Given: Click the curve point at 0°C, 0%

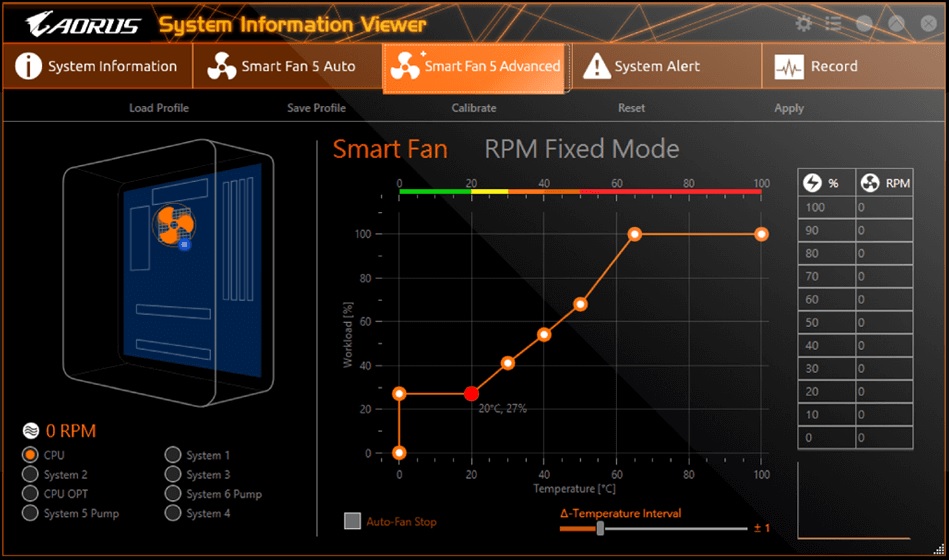Looking at the screenshot, I should [399, 453].
